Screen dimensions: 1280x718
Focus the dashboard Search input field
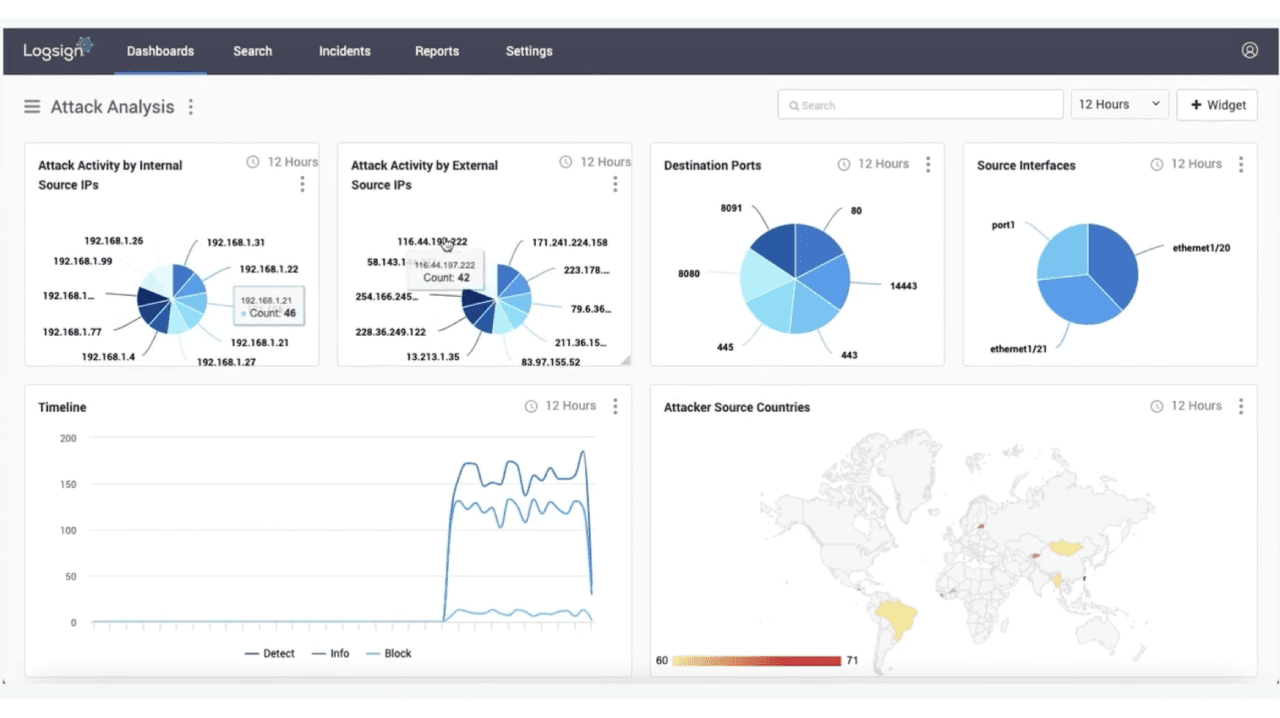(920, 105)
